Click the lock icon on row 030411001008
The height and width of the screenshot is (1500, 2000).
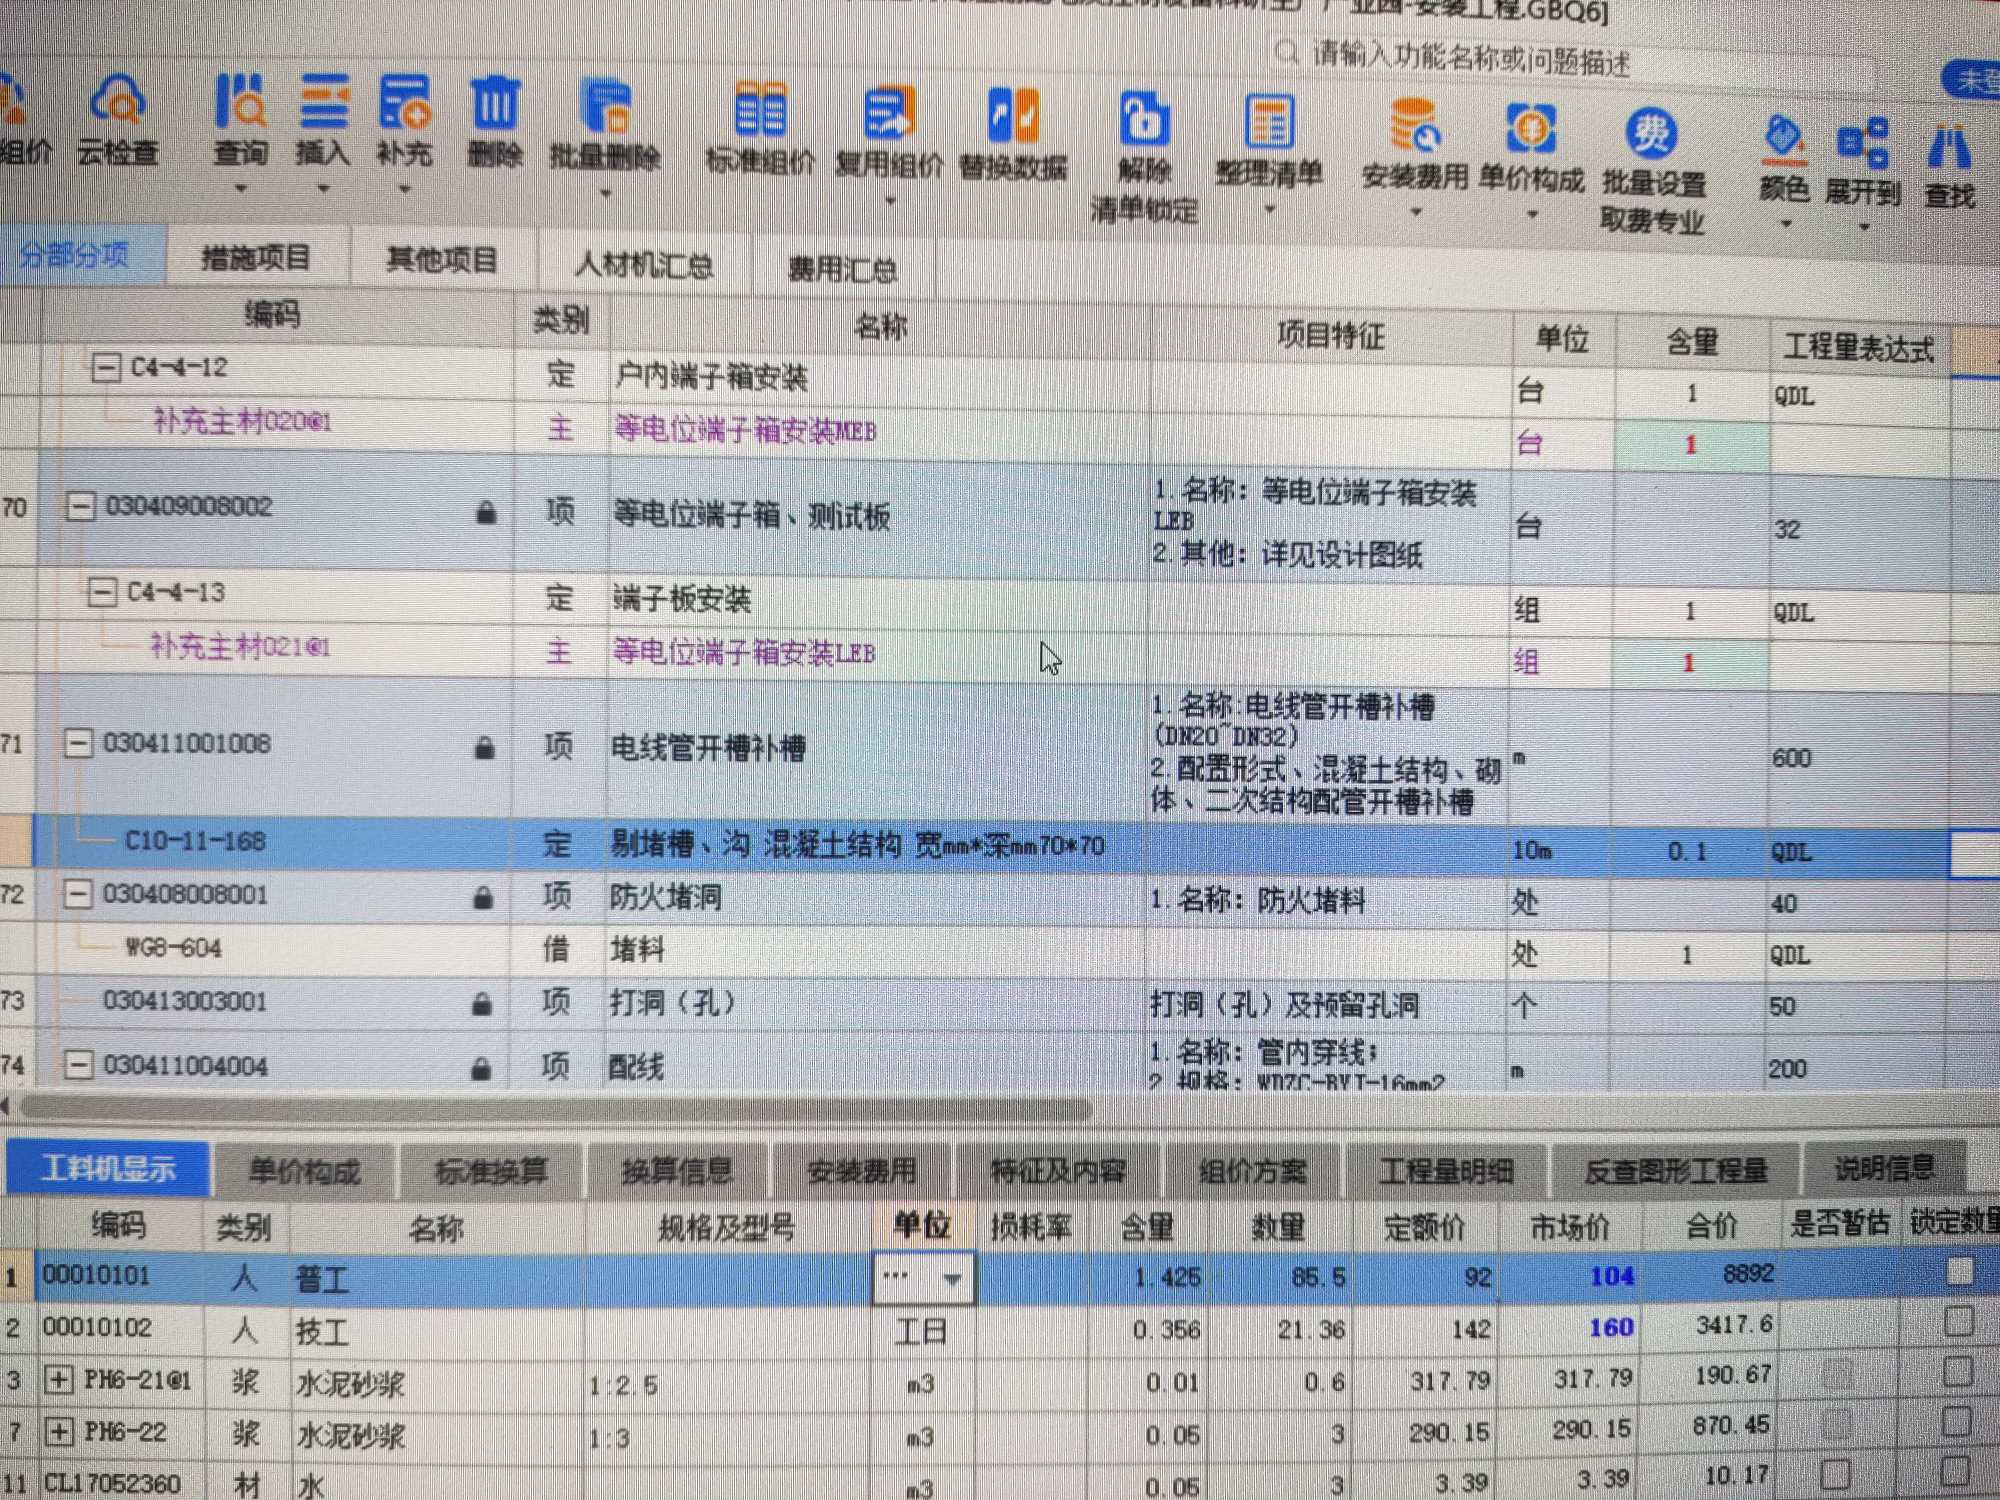[484, 747]
